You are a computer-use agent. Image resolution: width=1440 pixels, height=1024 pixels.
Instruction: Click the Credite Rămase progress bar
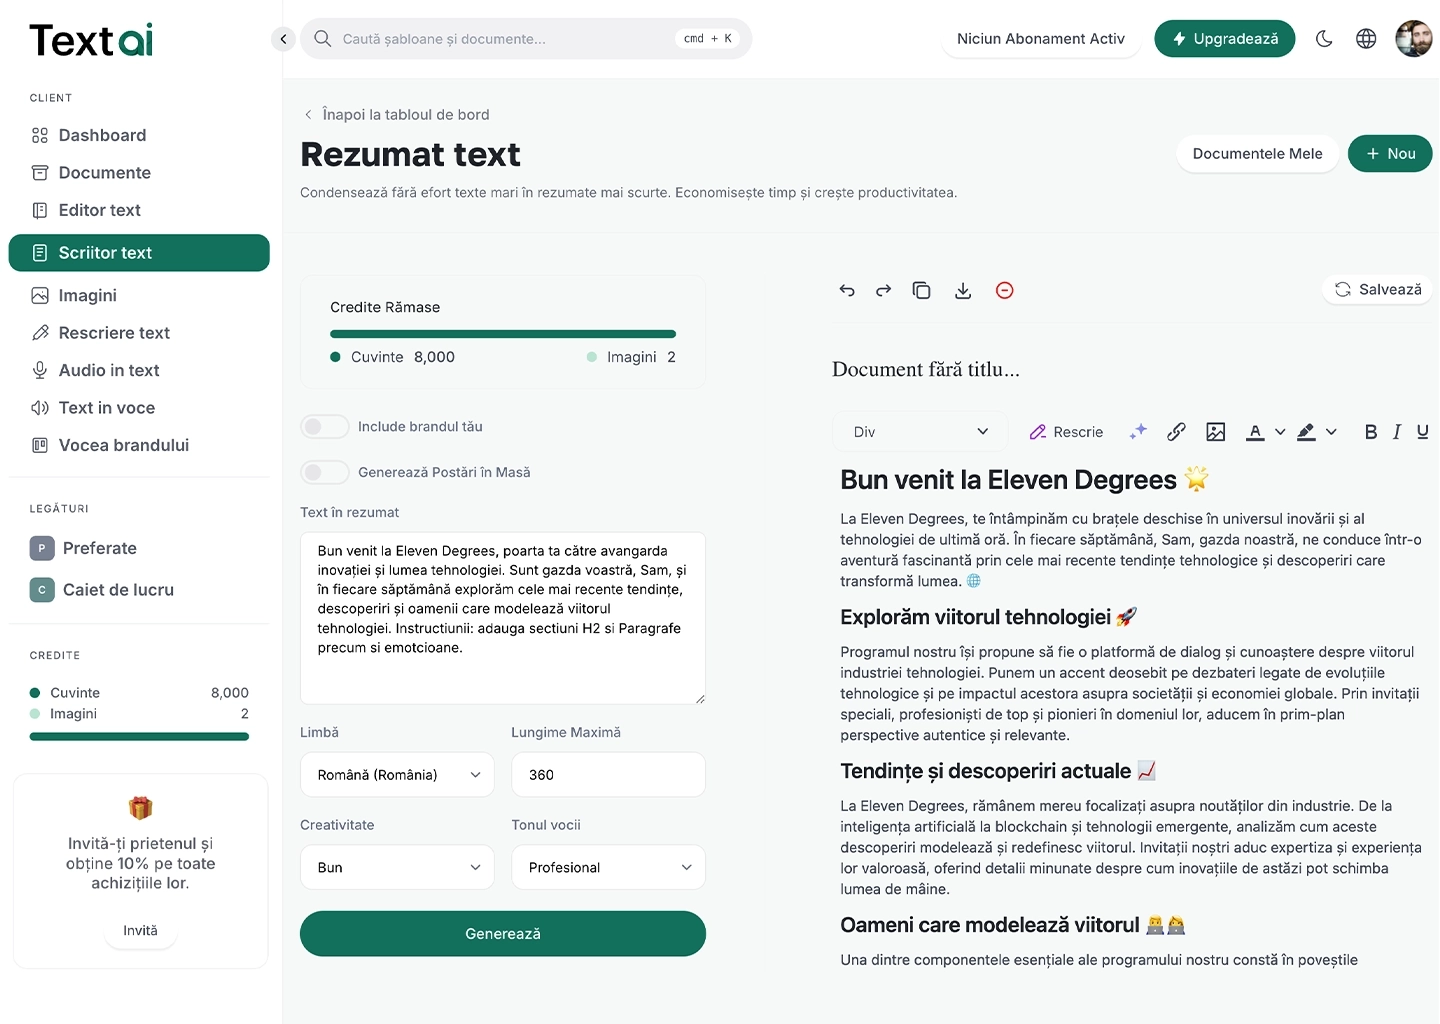click(x=503, y=334)
